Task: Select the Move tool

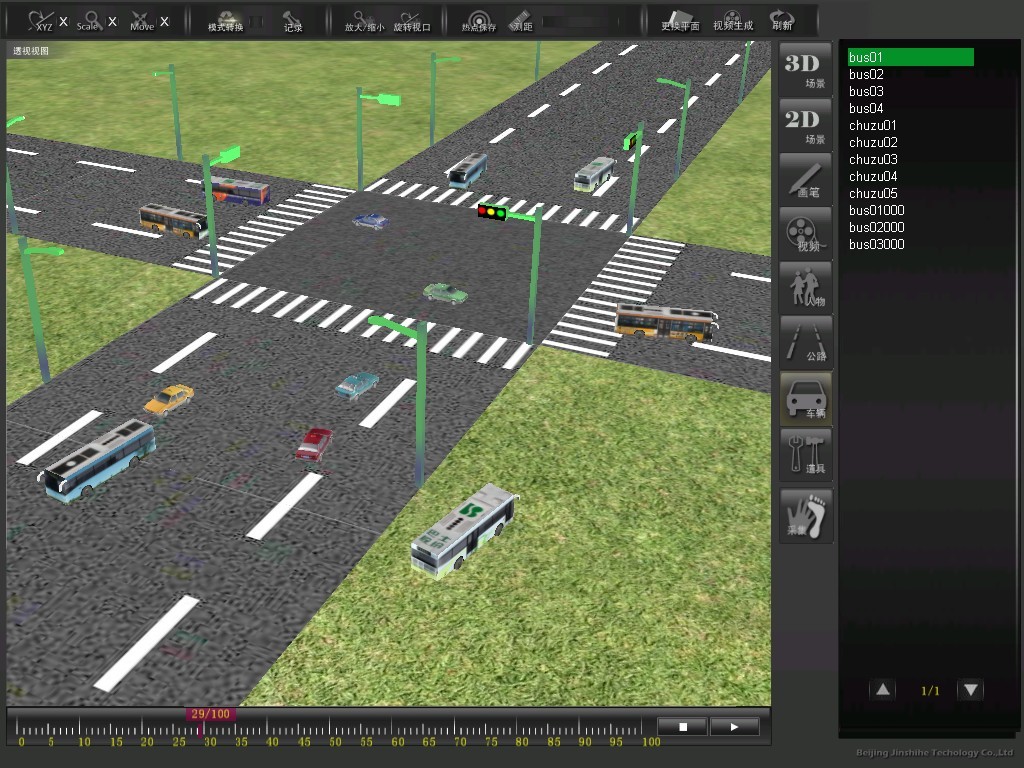Action: (141, 21)
